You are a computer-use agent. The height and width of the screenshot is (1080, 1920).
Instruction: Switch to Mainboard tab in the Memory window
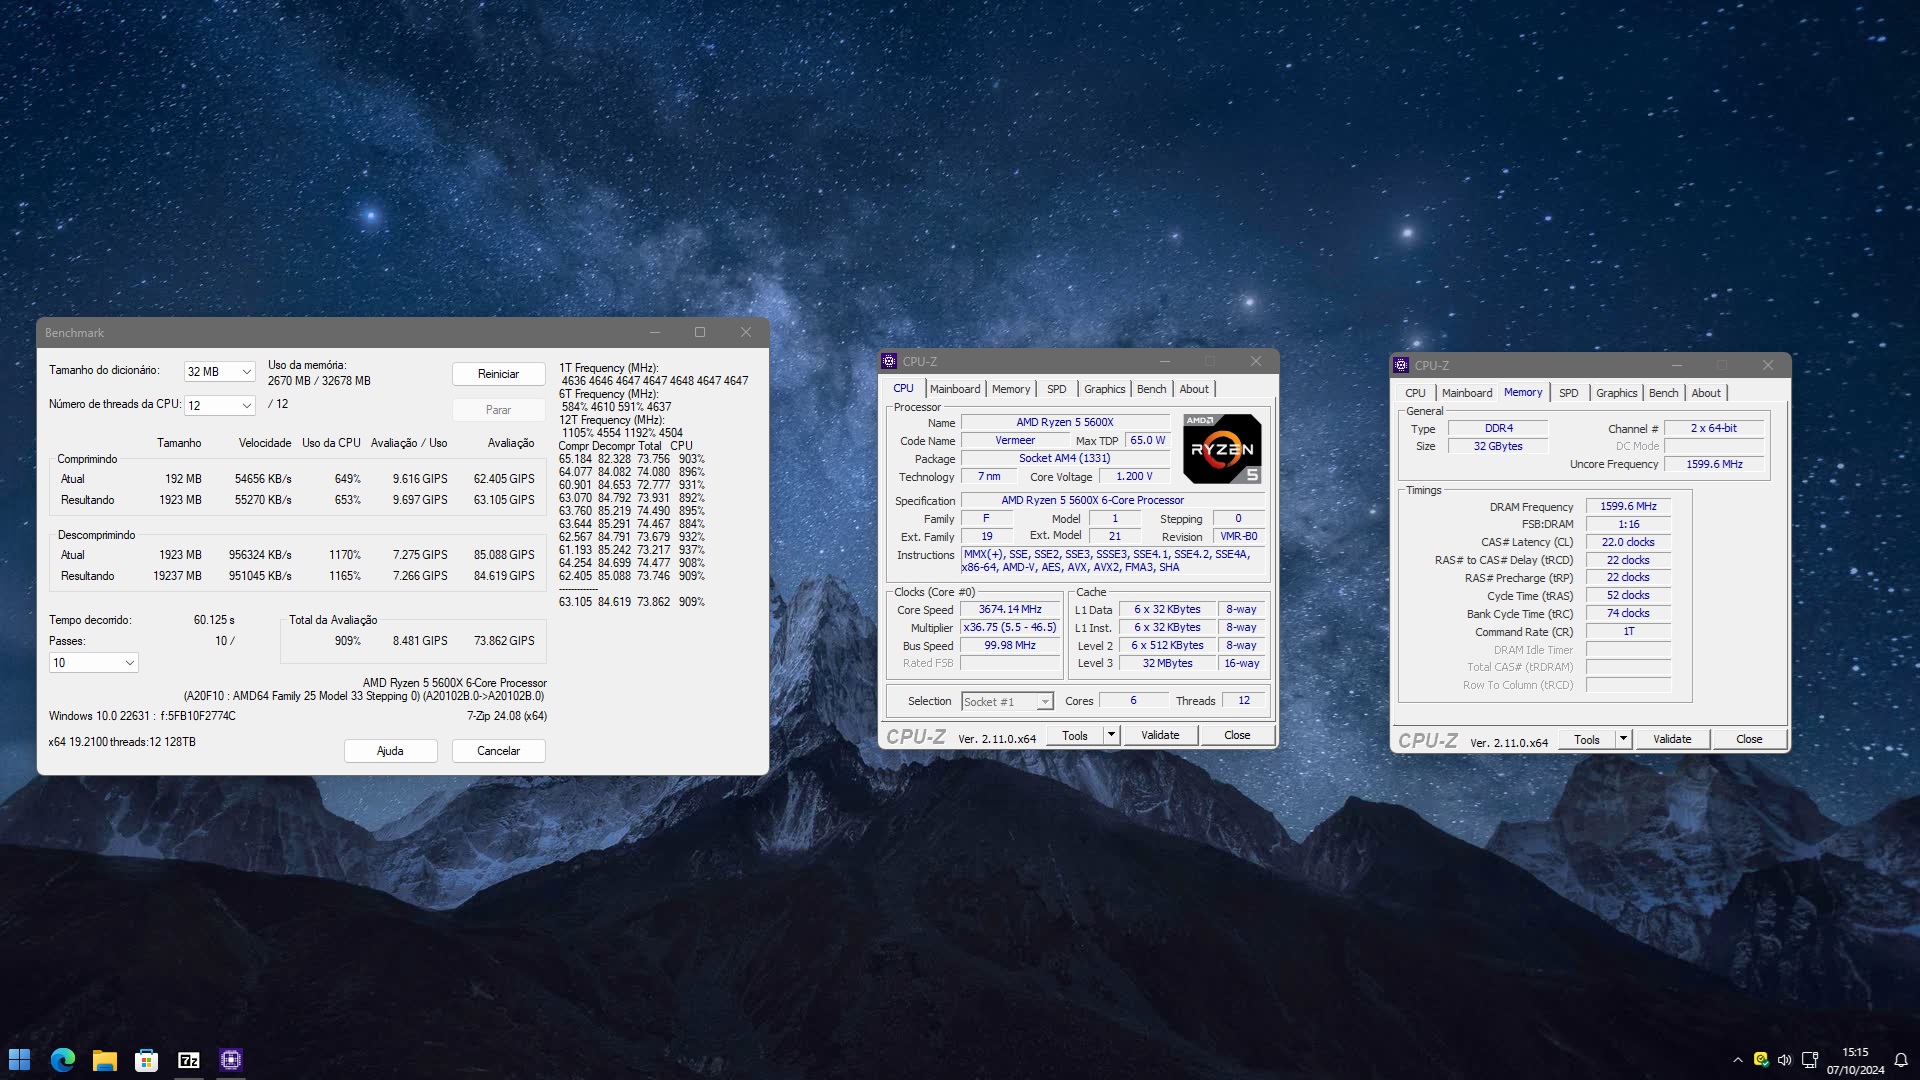click(1467, 393)
